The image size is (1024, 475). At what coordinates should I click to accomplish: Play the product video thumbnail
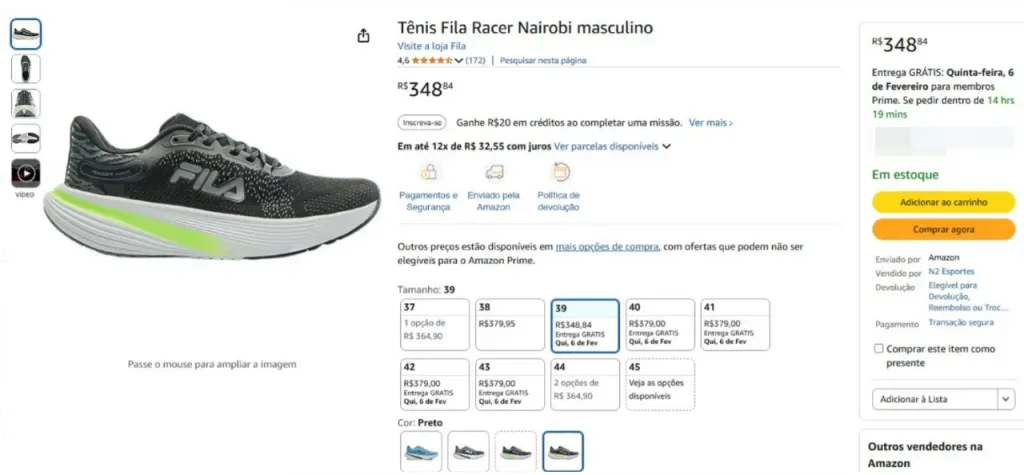point(25,173)
